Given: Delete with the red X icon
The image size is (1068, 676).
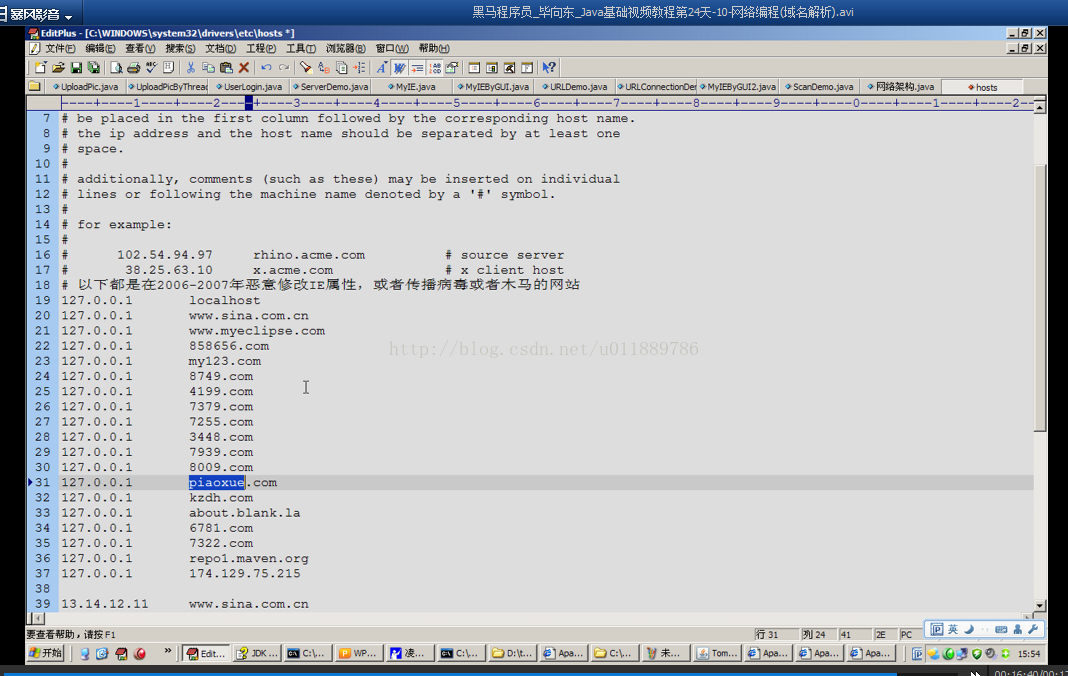Looking at the screenshot, I should pos(244,67).
